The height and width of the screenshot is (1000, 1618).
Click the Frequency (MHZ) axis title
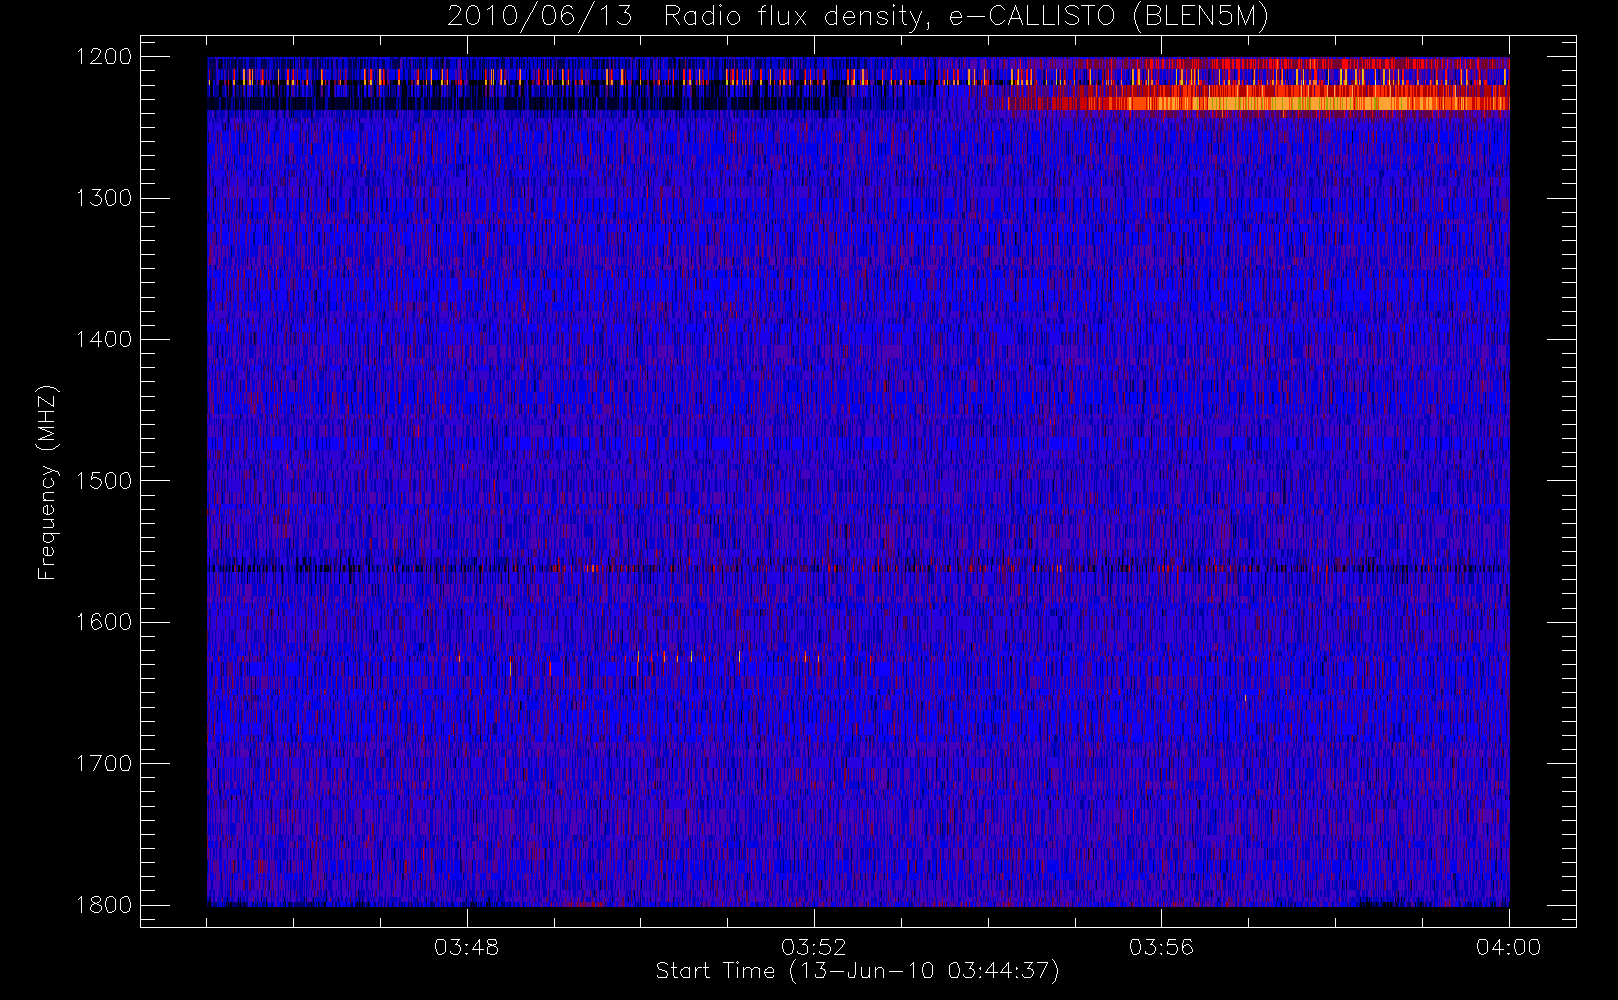(47, 482)
